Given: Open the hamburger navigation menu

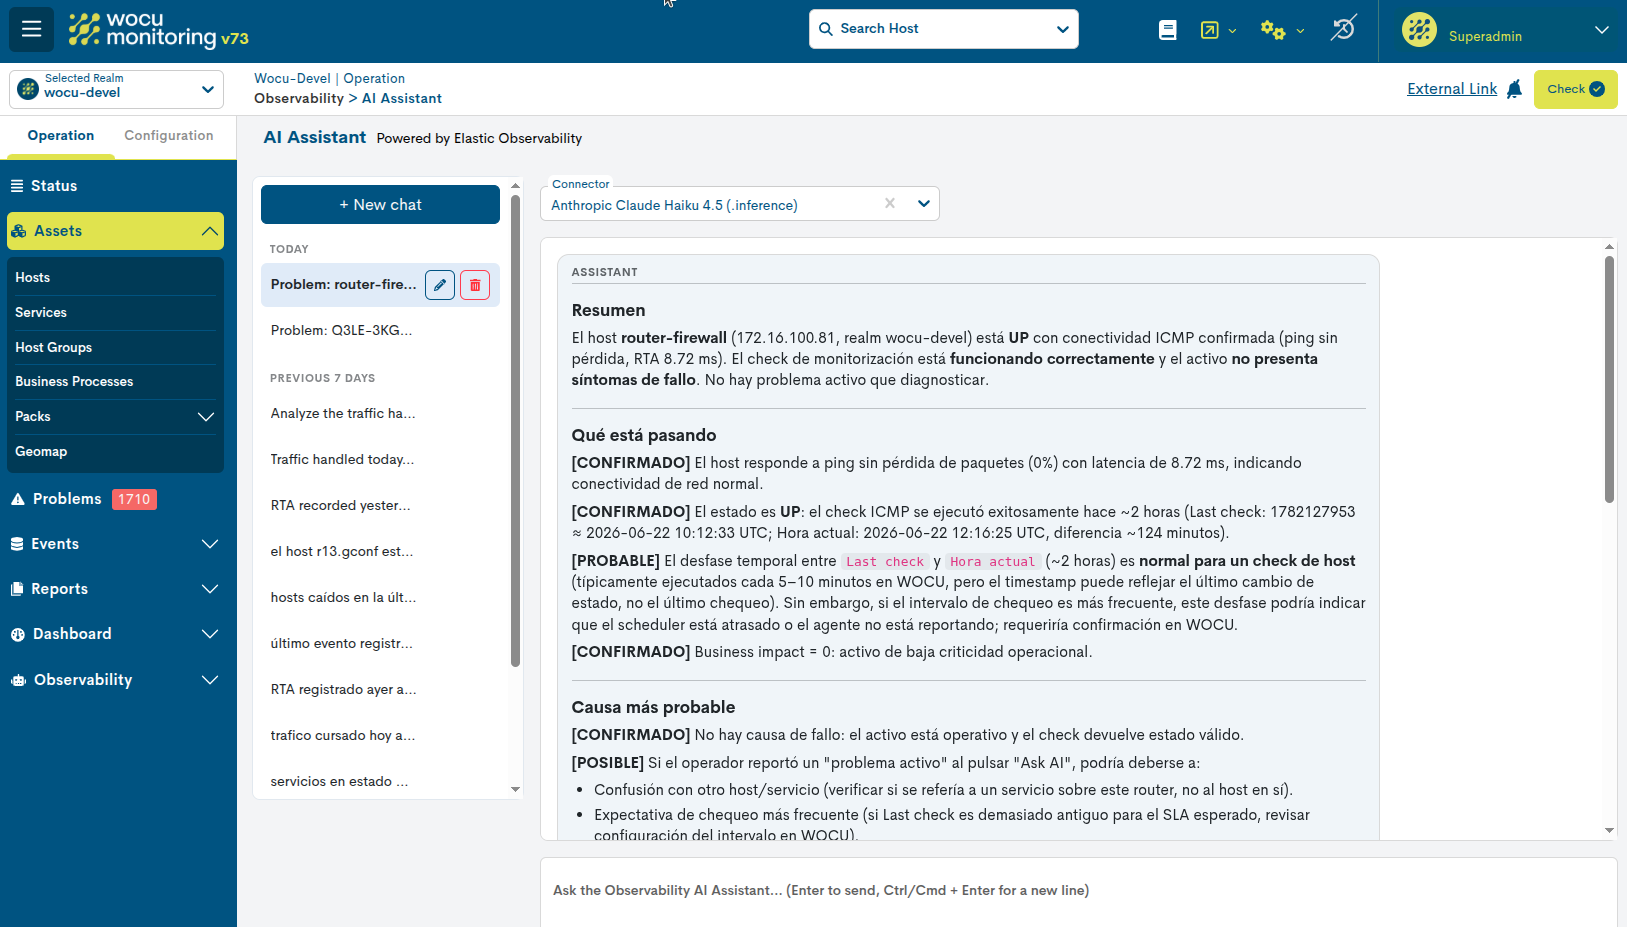Looking at the screenshot, I should (31, 29).
